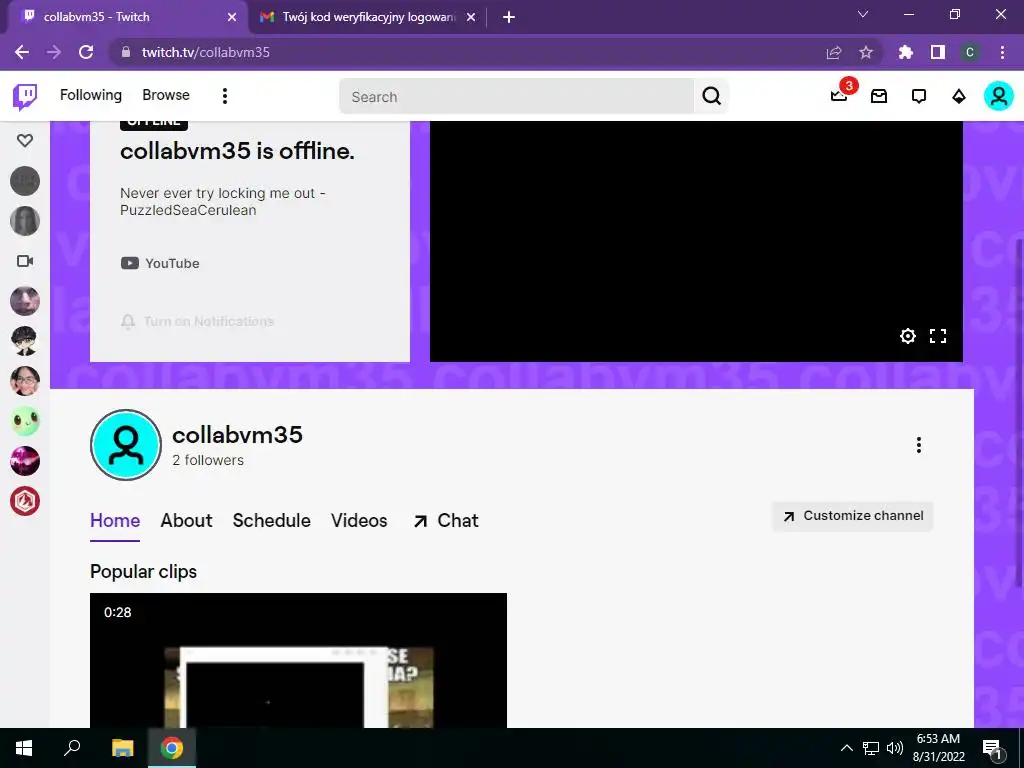Open volume speaker tray icon
The width and height of the screenshot is (1024, 768).
(x=895, y=748)
